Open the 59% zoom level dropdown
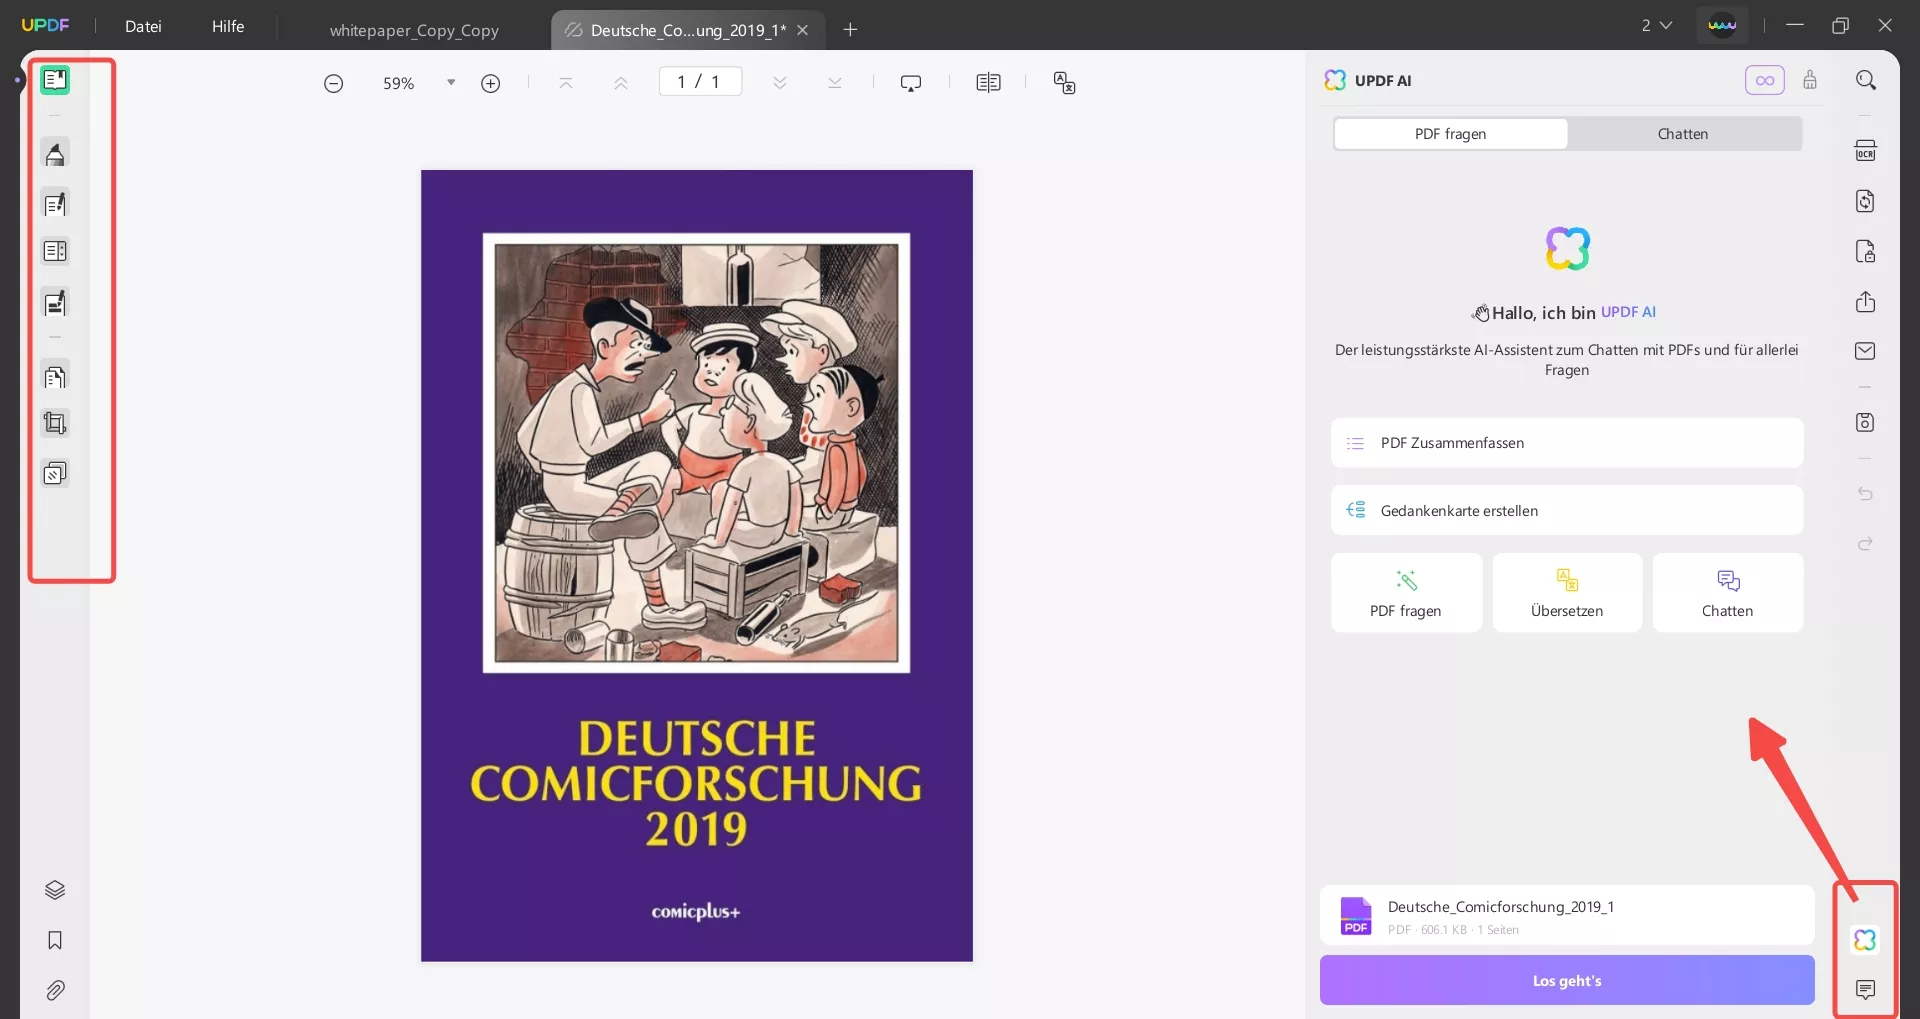1920x1019 pixels. [450, 82]
